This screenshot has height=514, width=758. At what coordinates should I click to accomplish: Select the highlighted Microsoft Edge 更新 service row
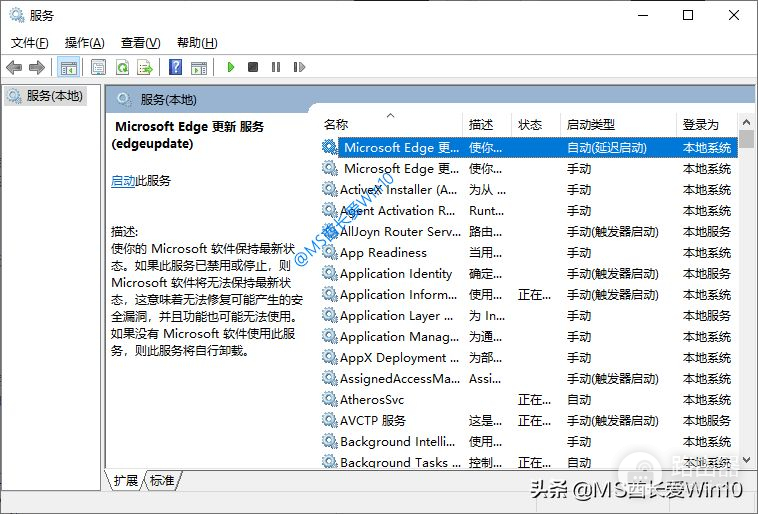point(529,147)
